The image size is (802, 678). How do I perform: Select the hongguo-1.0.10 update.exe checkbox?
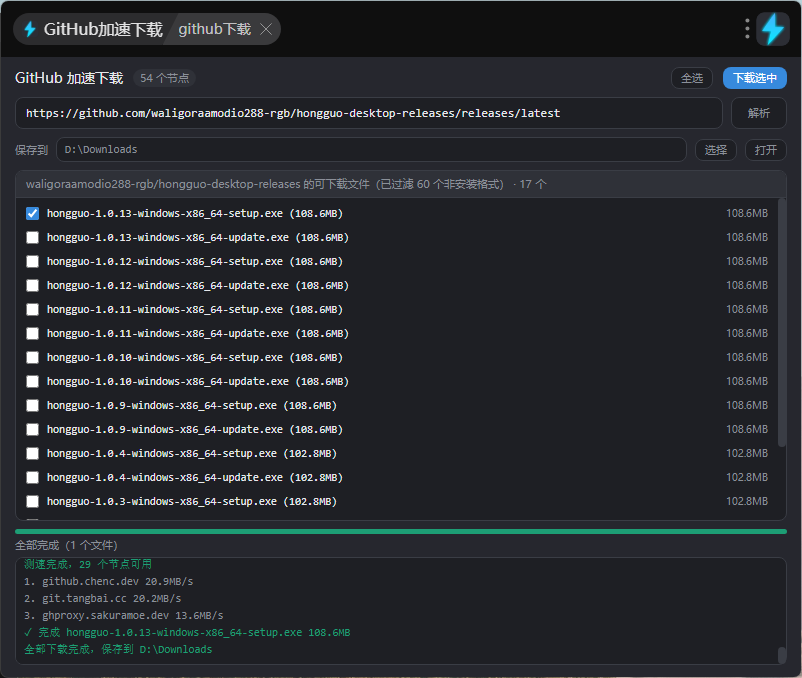[x=32, y=381]
